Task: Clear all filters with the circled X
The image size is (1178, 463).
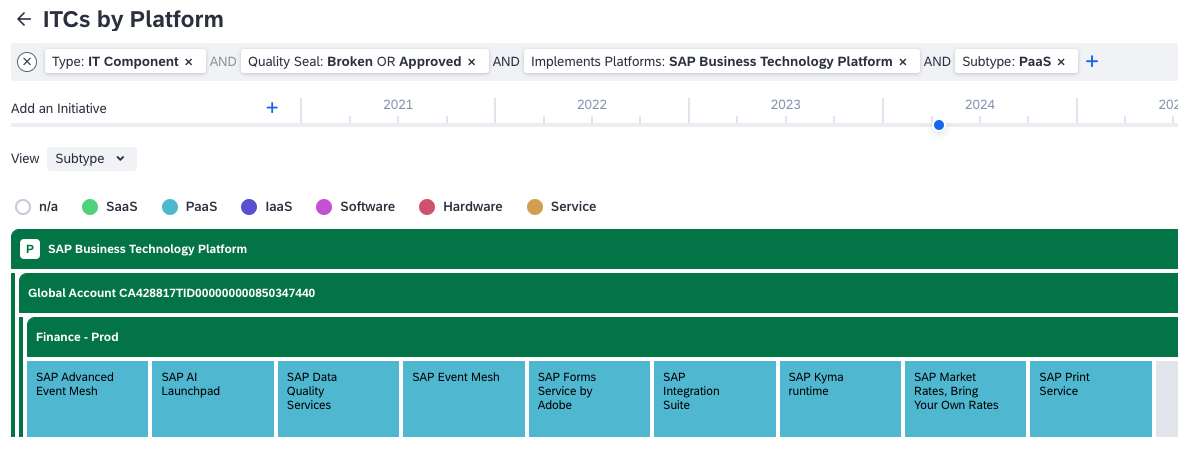Action: click(27, 62)
